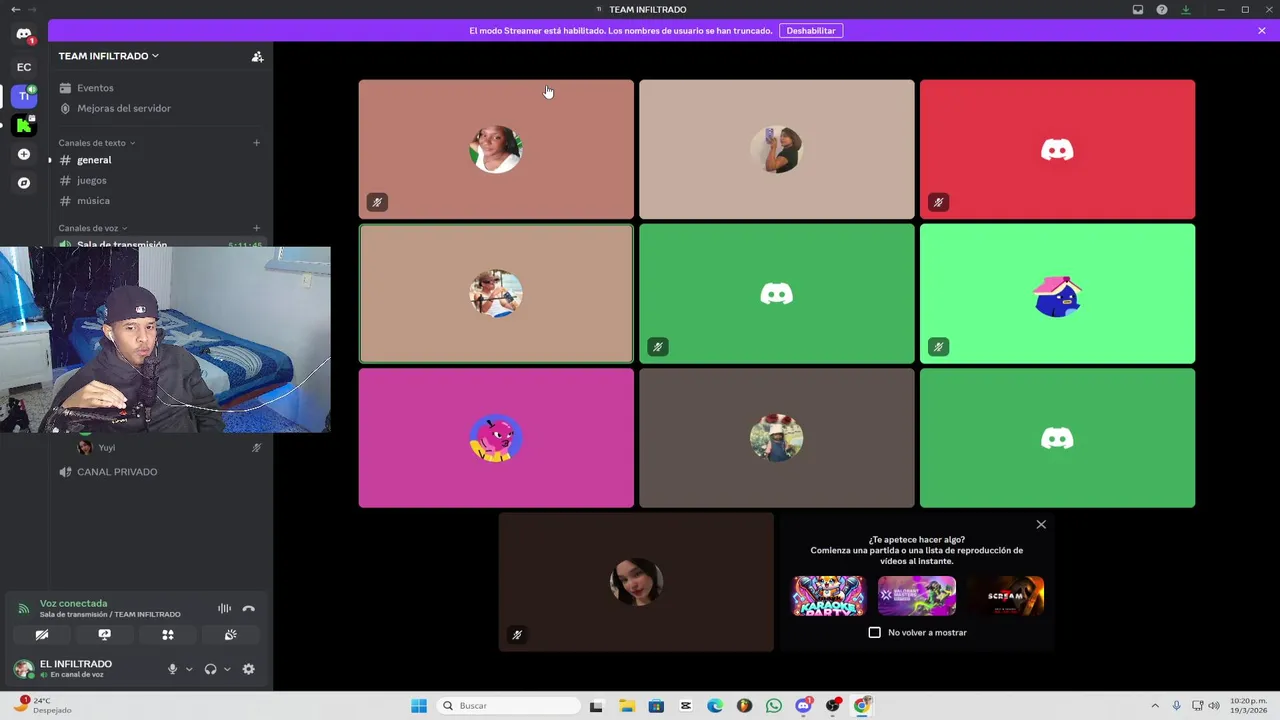The height and width of the screenshot is (720, 1280).
Task: Add a voice channel with plus icon
Action: [x=256, y=228]
